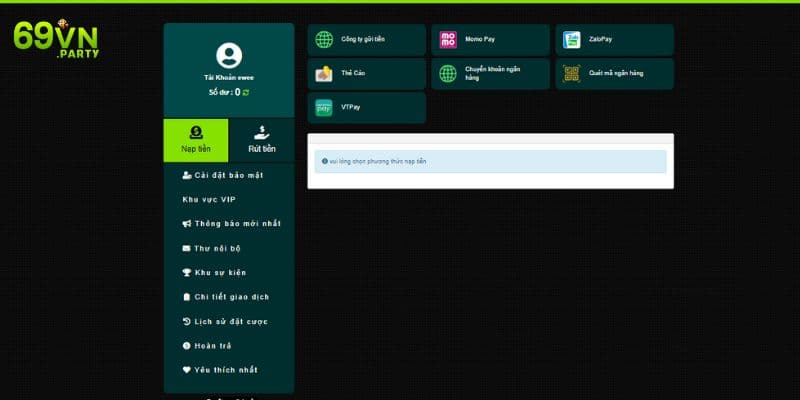Open Thông báo mới nhất notifications

point(231,223)
